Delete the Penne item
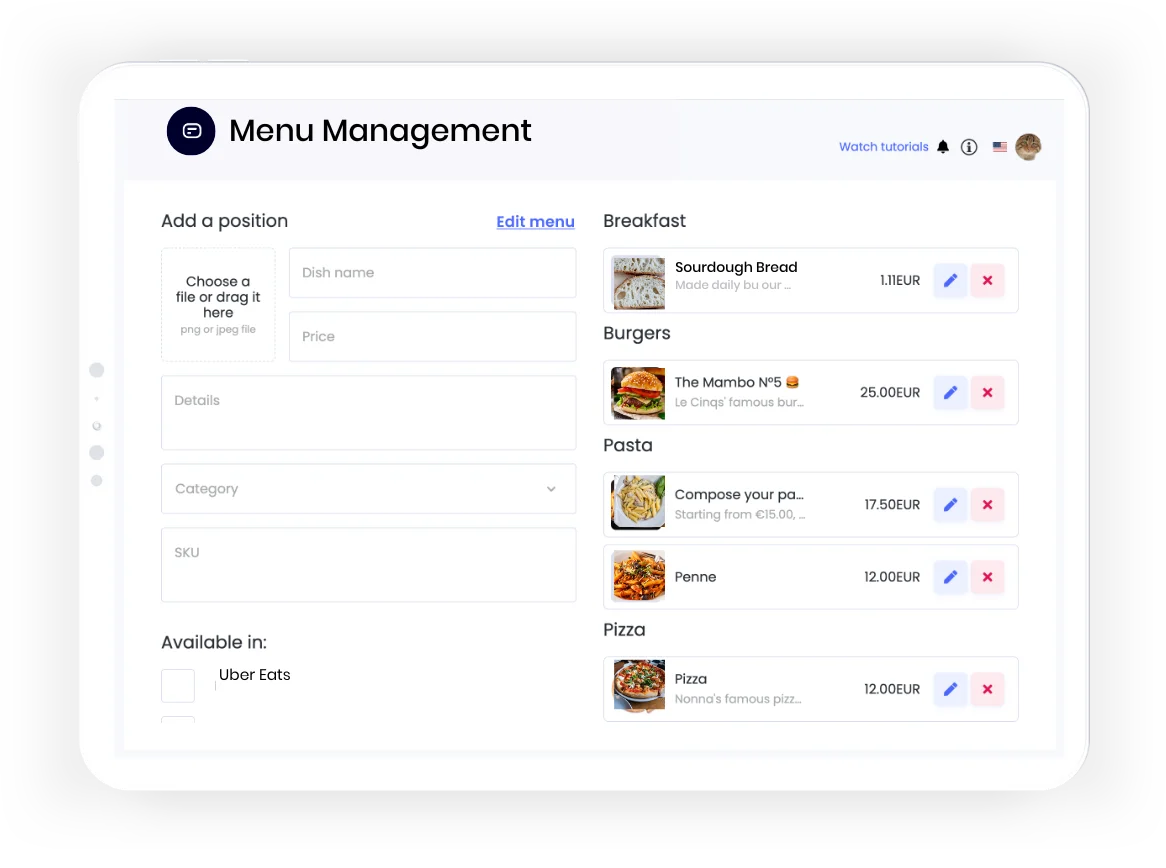The height and width of the screenshot is (868, 1166). point(988,577)
